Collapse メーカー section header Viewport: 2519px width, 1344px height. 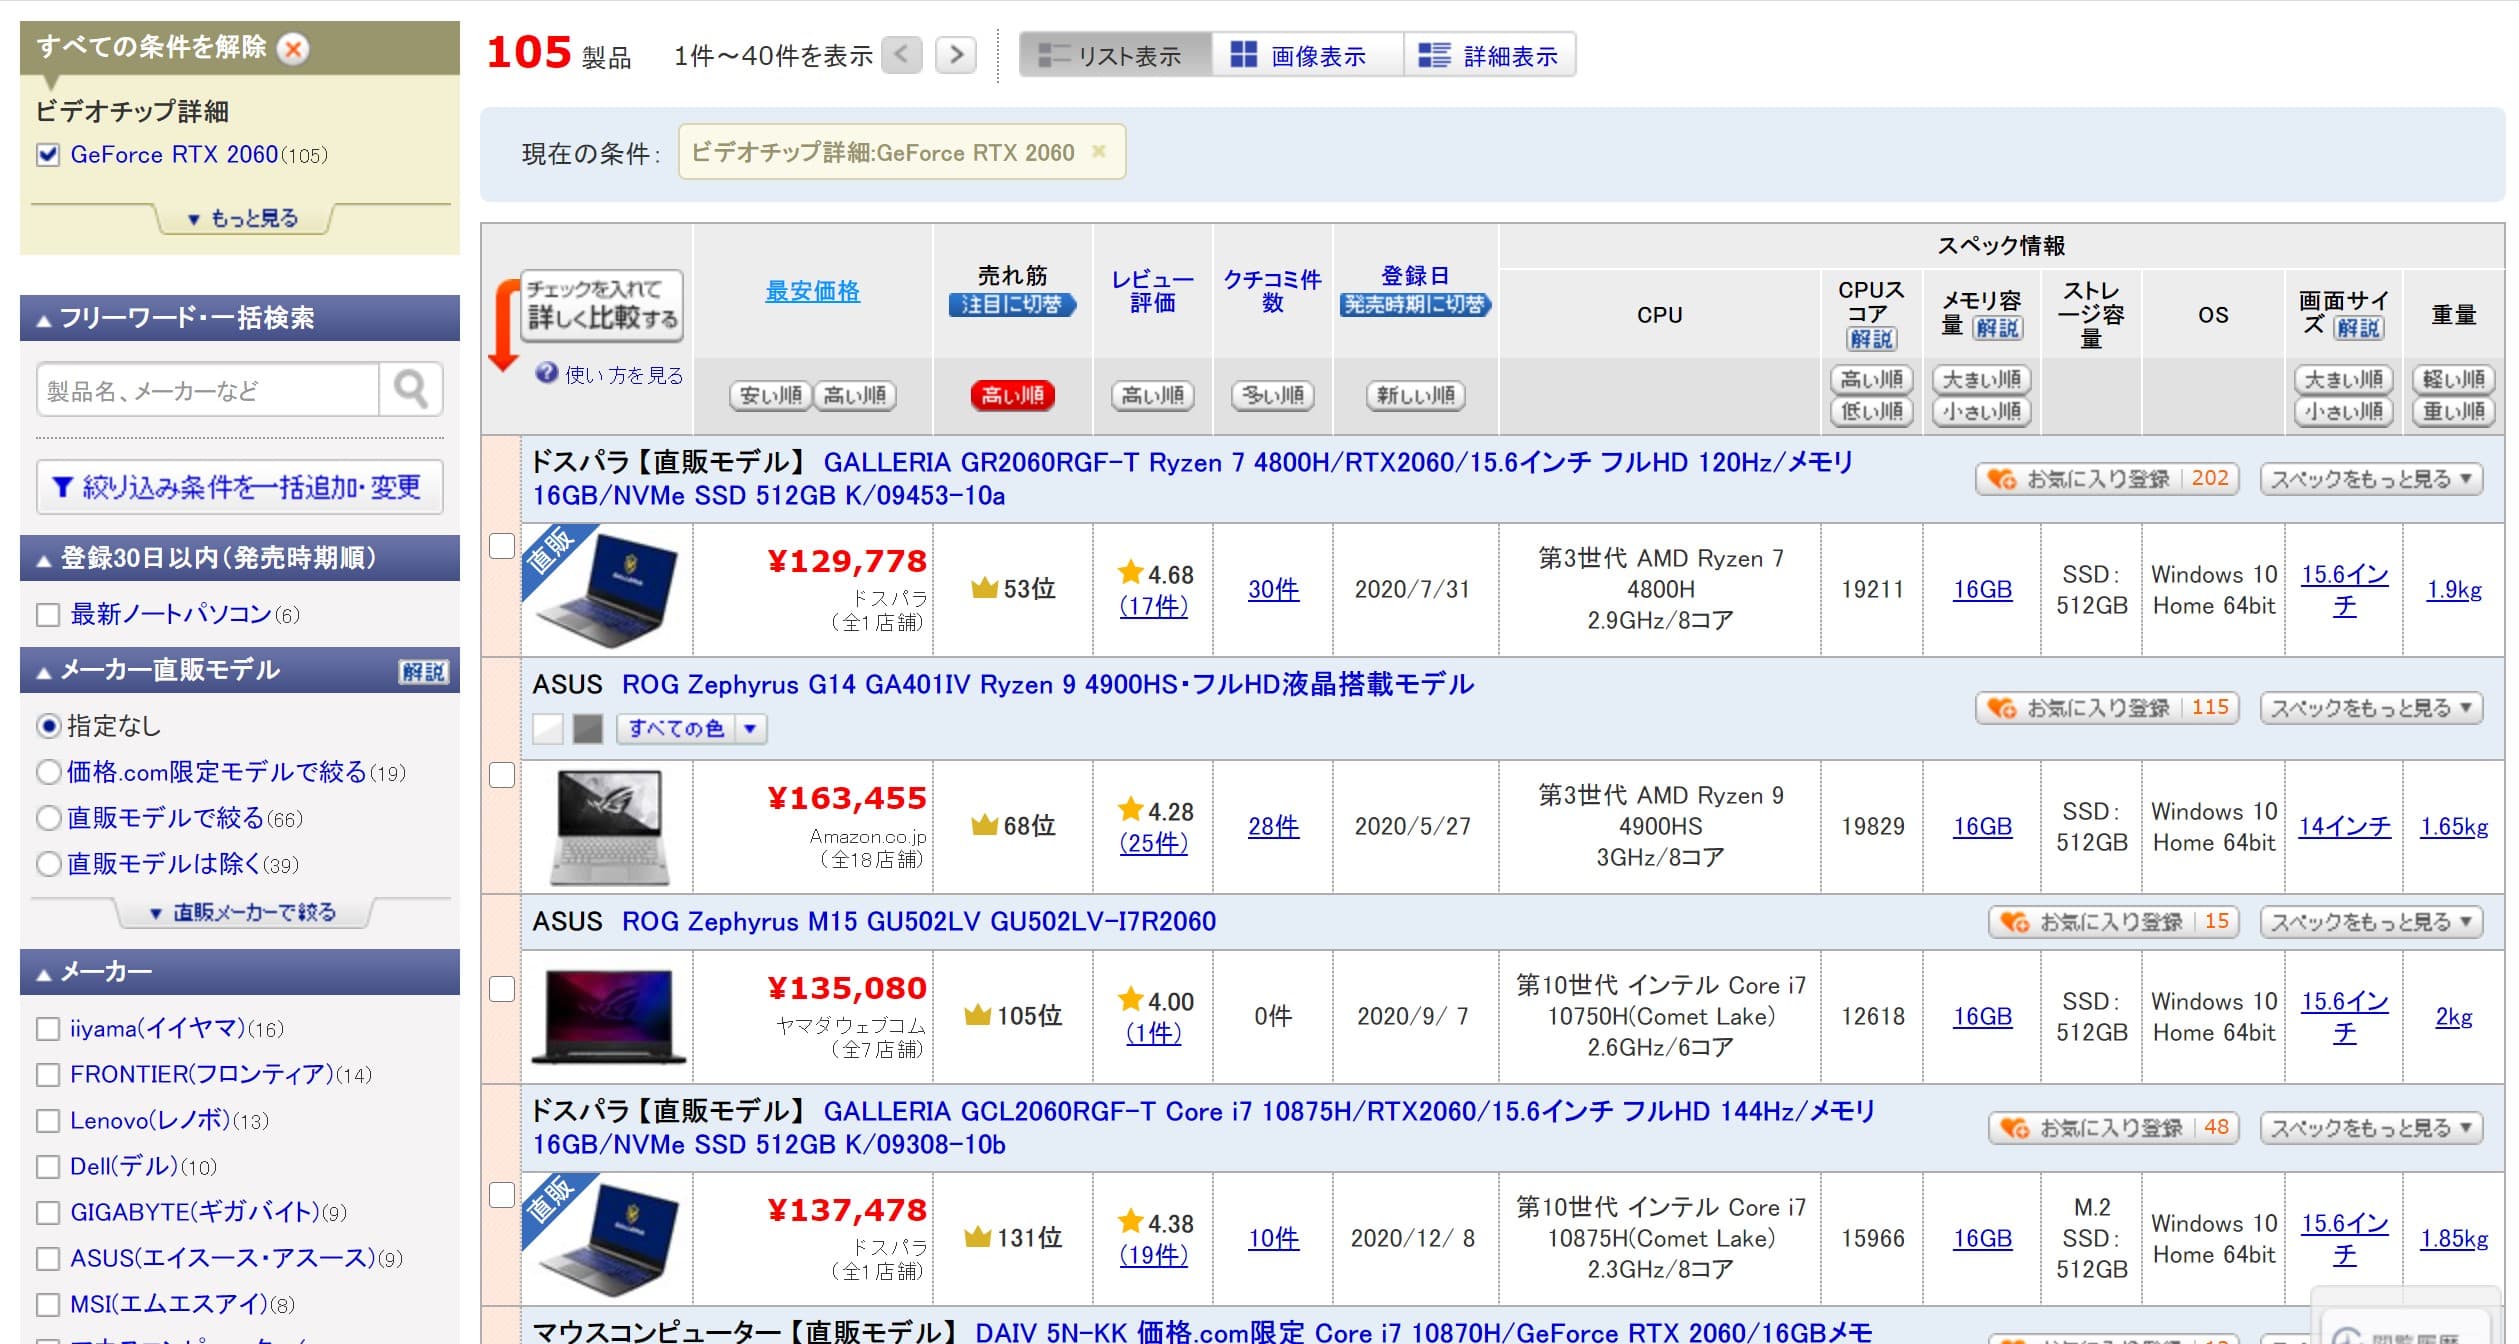tap(240, 972)
